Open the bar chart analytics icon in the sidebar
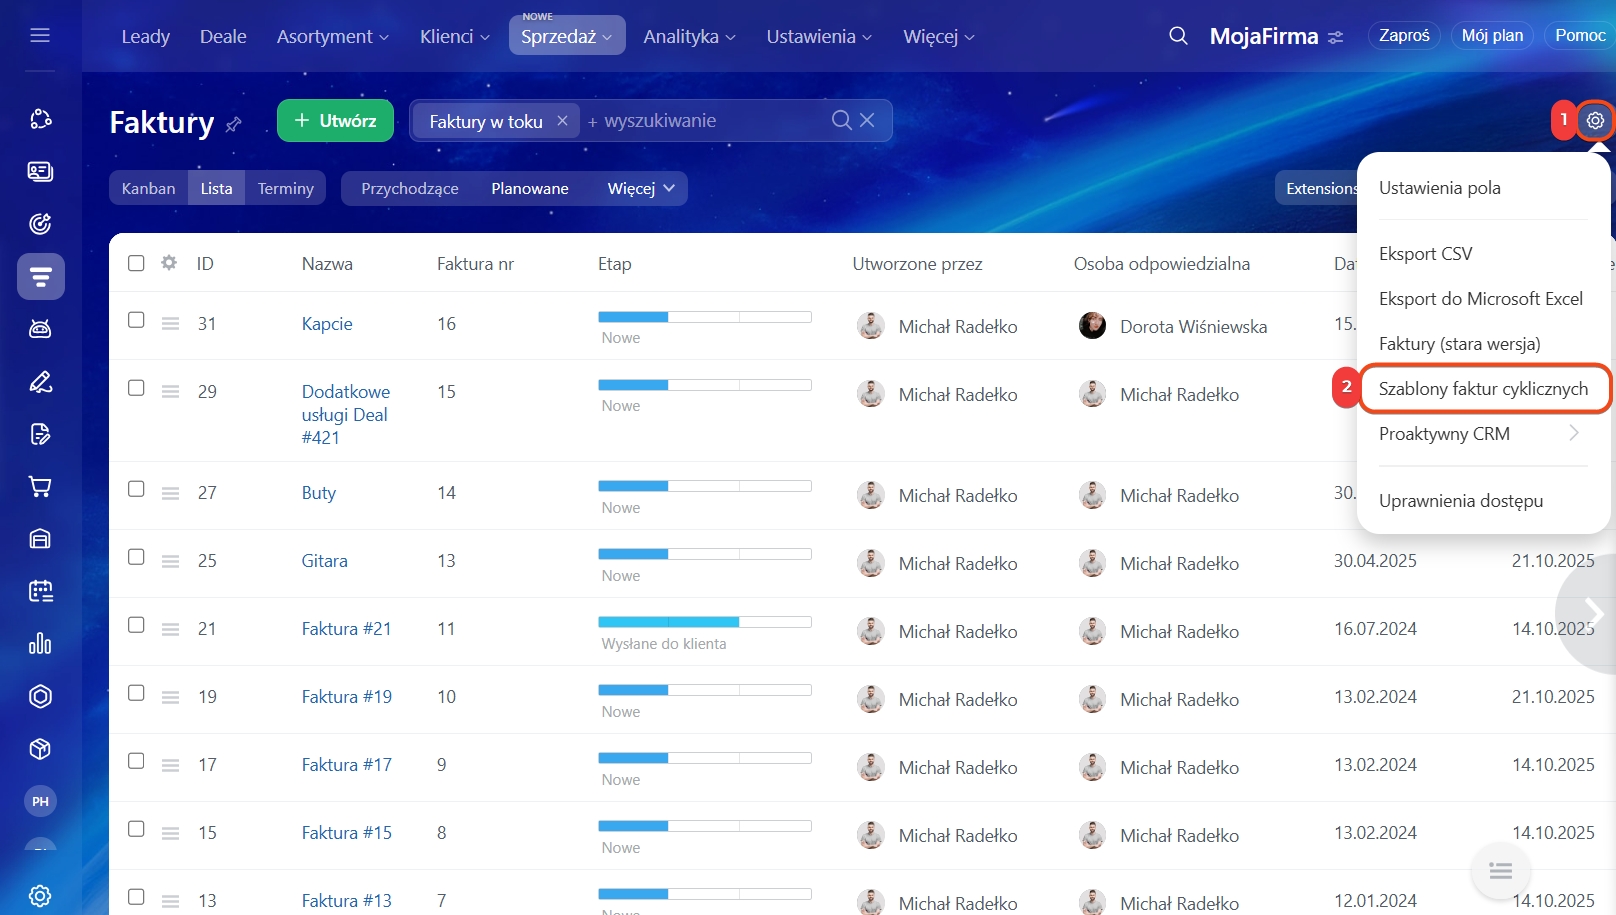 pos(40,643)
